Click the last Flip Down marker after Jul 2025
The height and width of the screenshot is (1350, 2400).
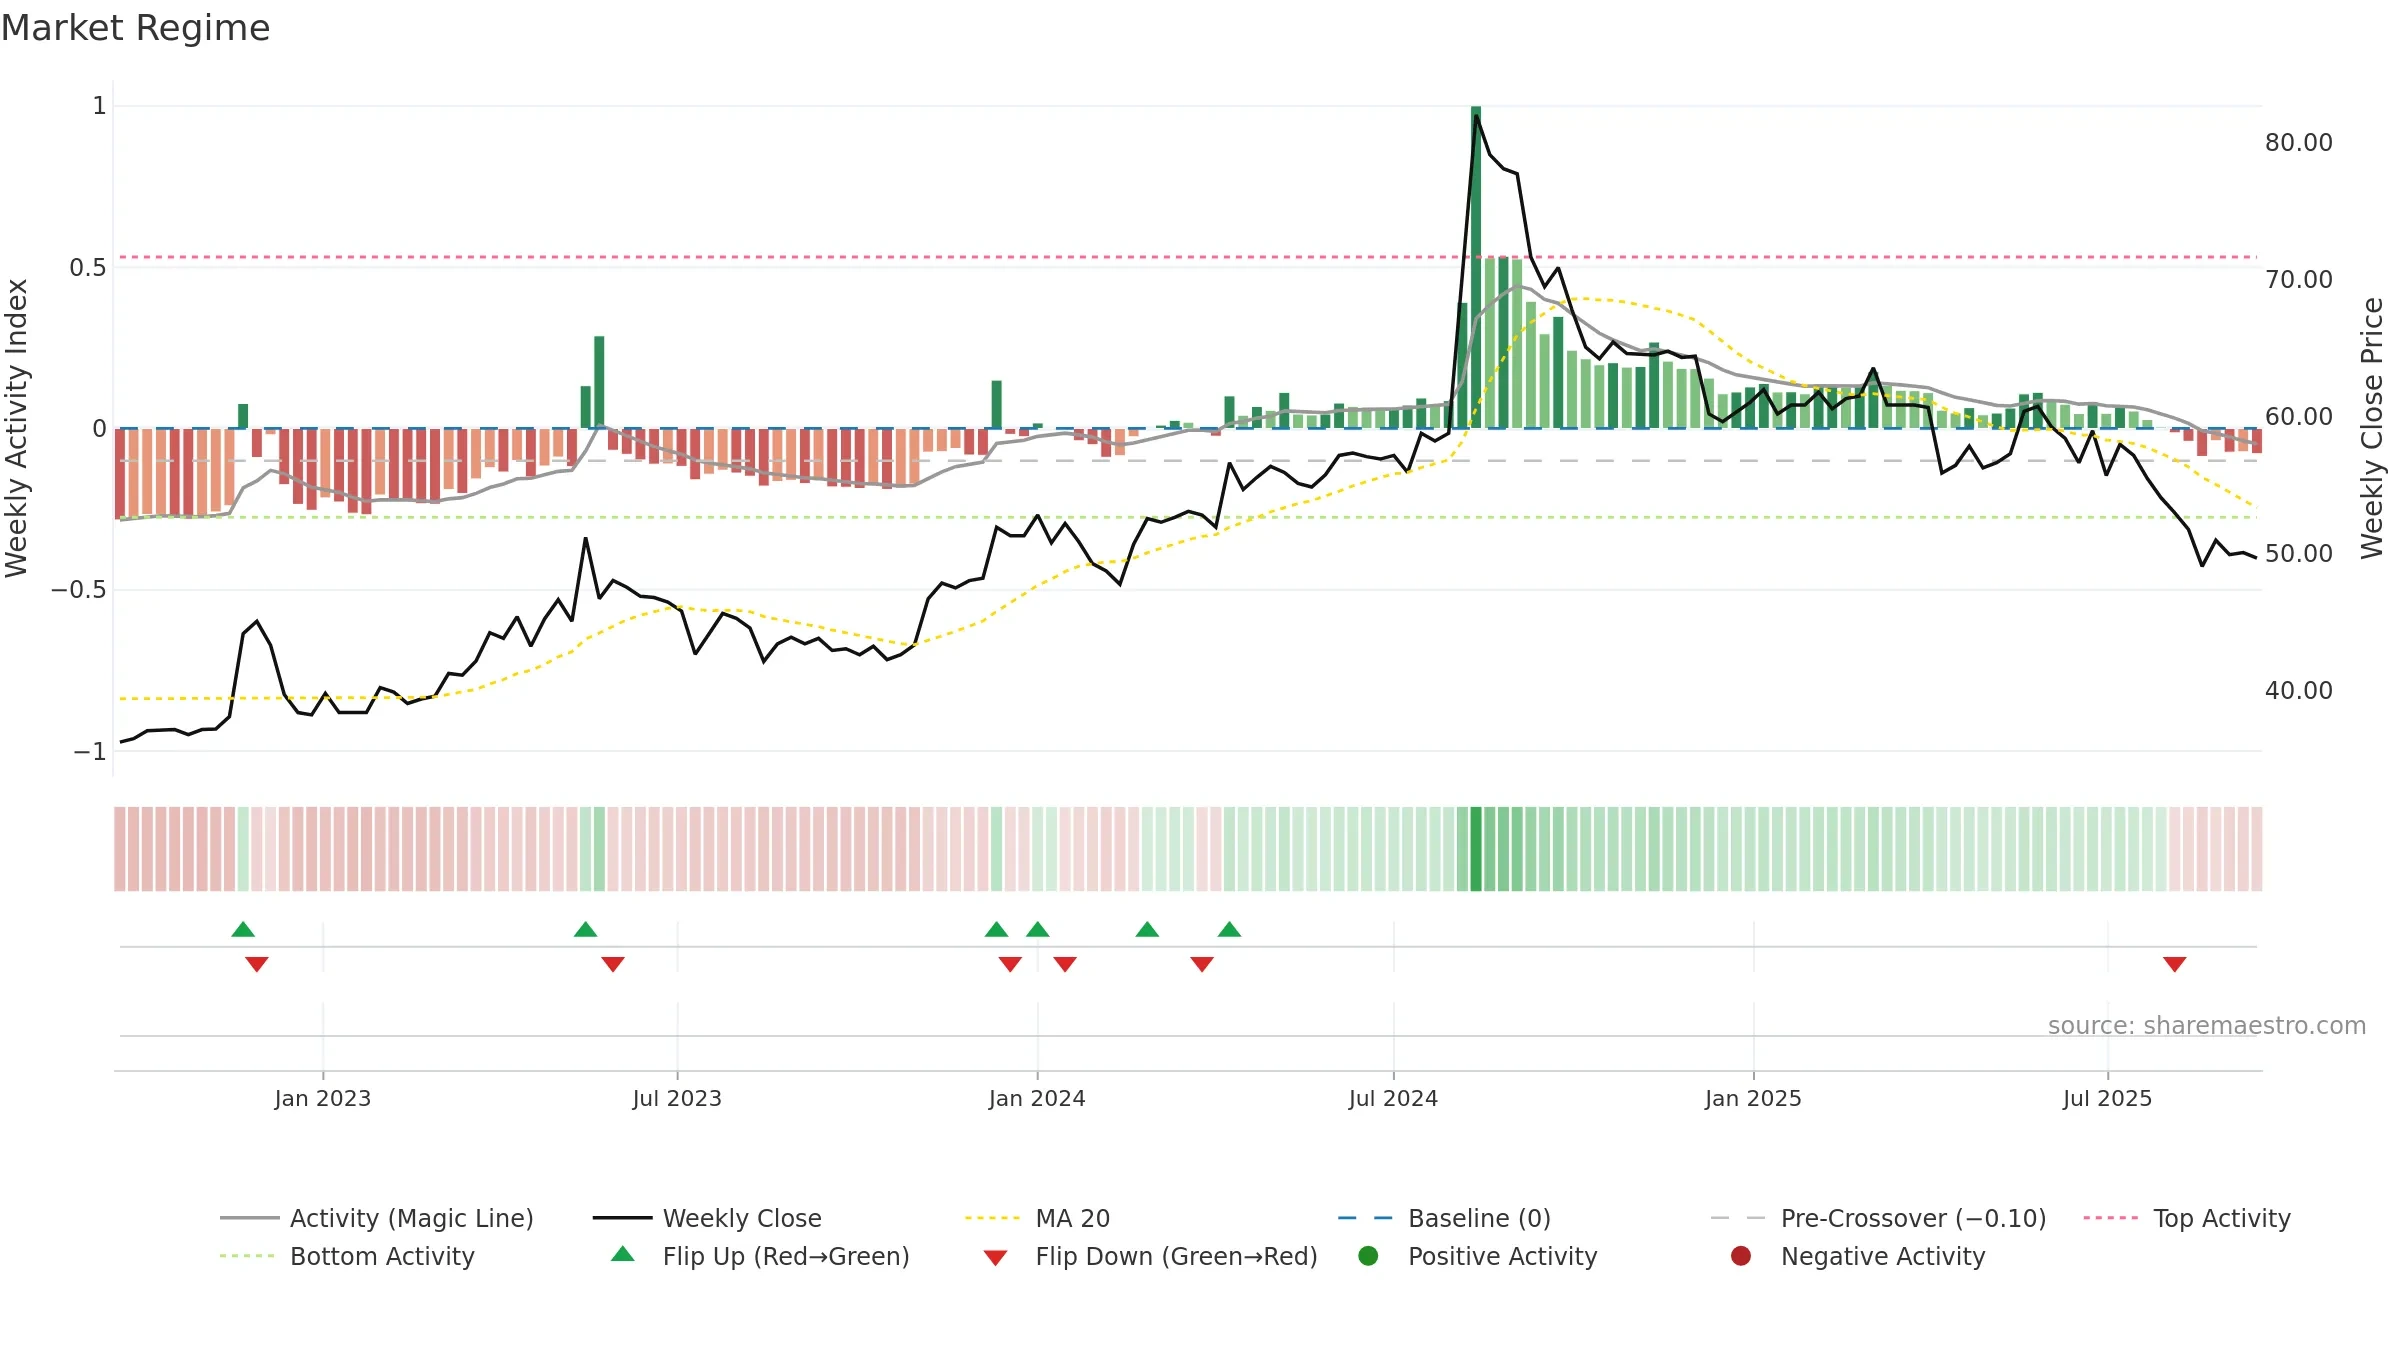pos(2174,964)
